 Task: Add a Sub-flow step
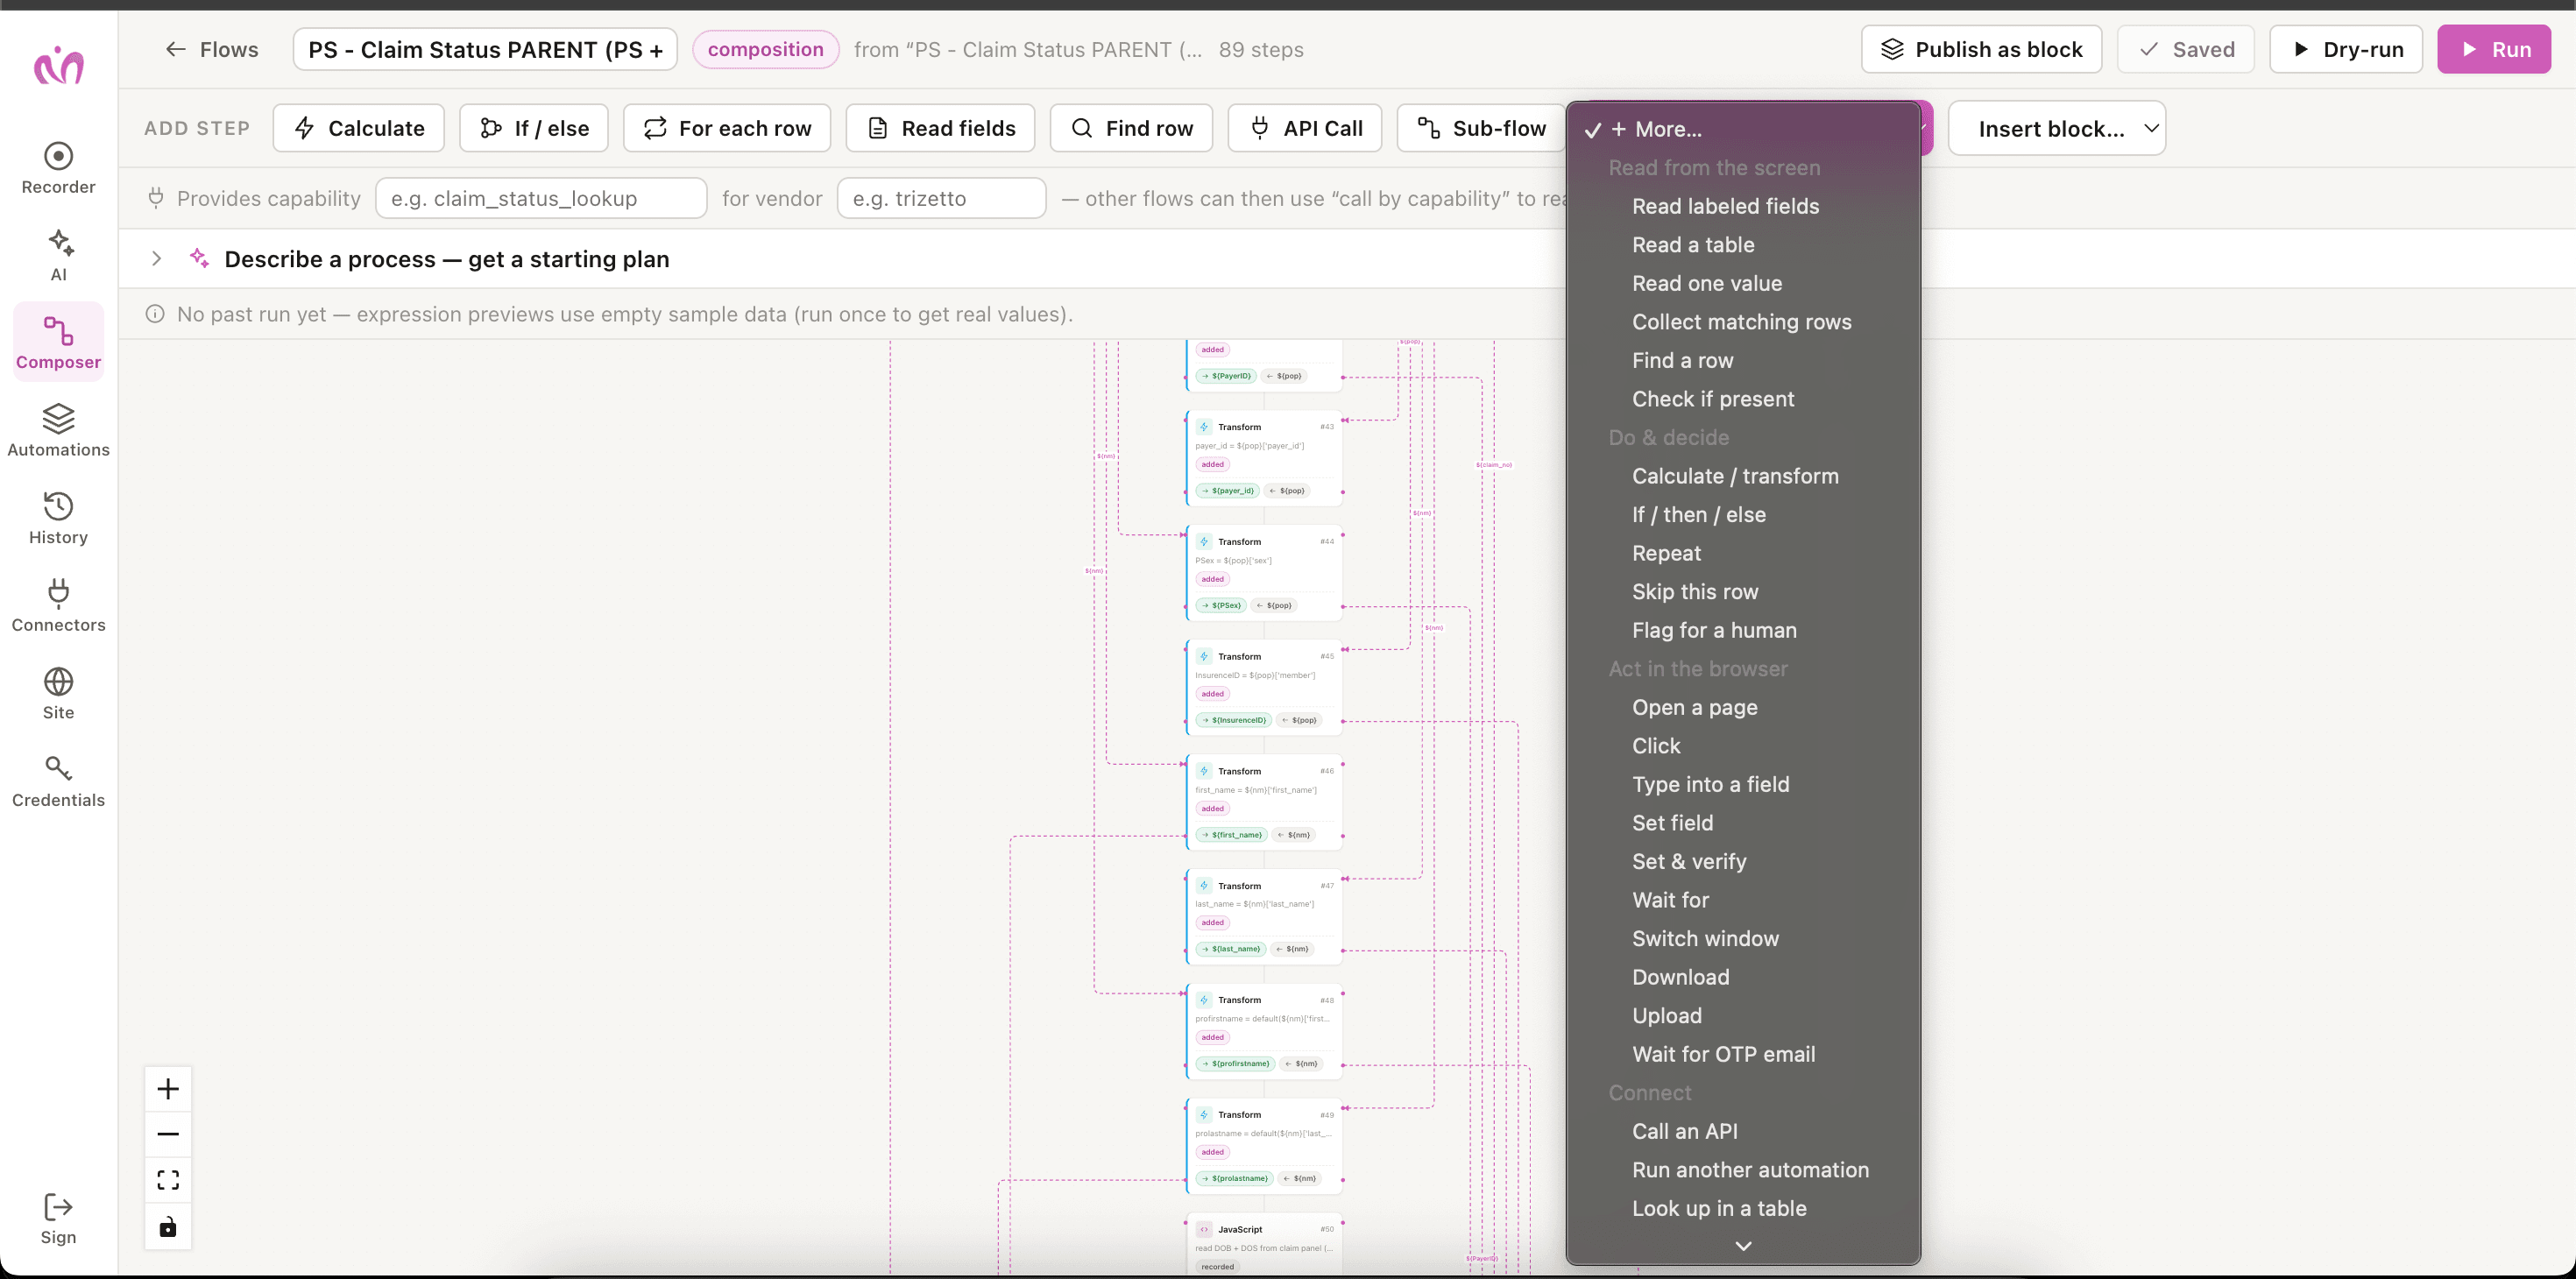click(x=1481, y=128)
